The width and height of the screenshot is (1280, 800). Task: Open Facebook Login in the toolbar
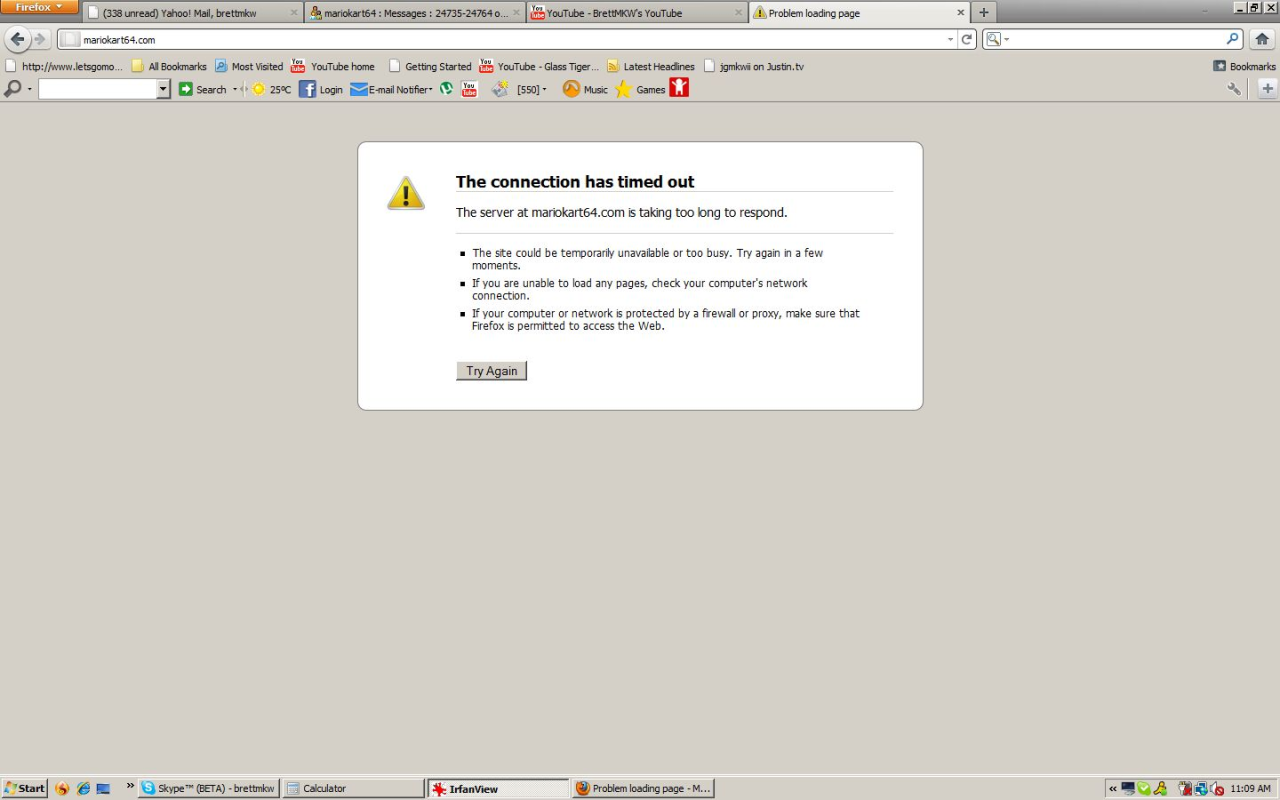[320, 89]
